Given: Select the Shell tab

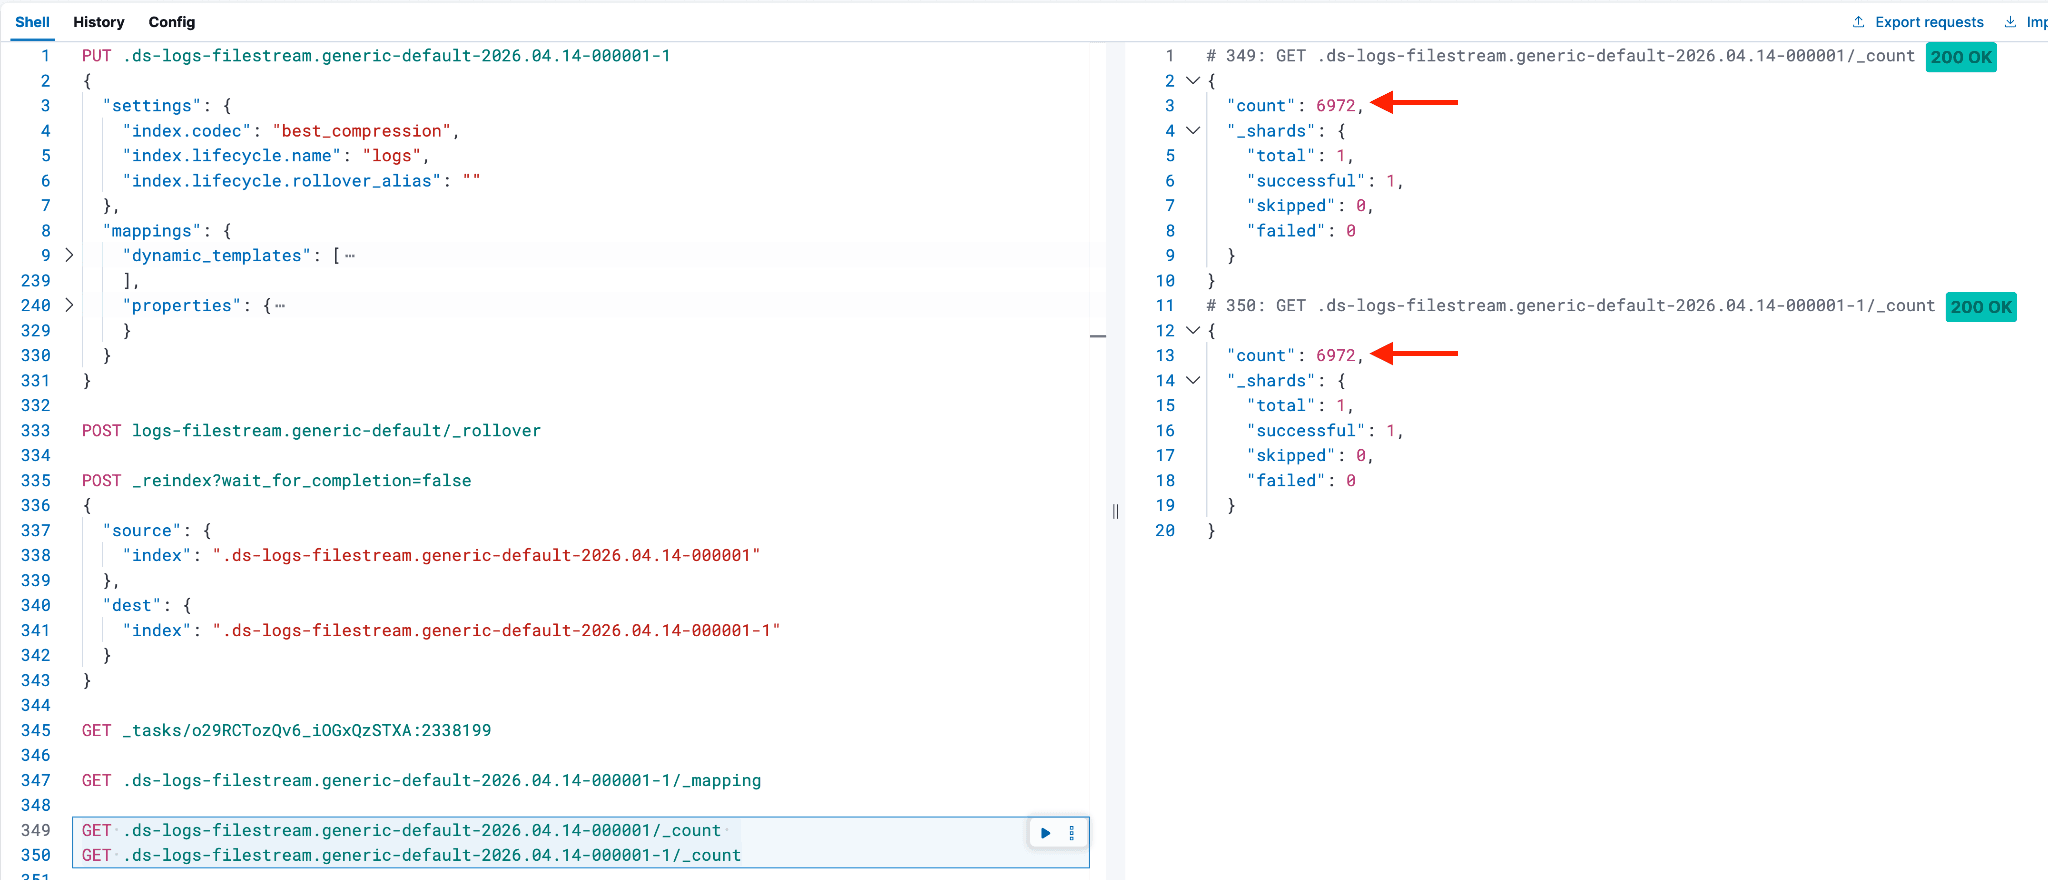Looking at the screenshot, I should pyautogui.click(x=32, y=22).
